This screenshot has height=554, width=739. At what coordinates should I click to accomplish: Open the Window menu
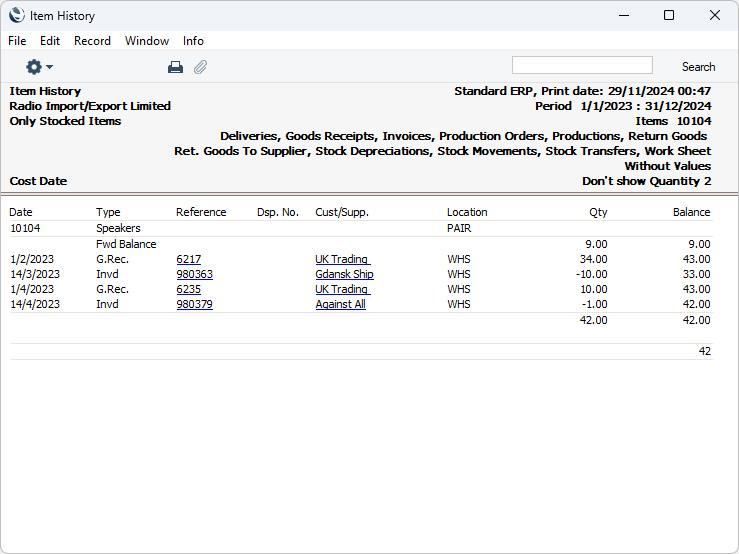[x=147, y=41]
